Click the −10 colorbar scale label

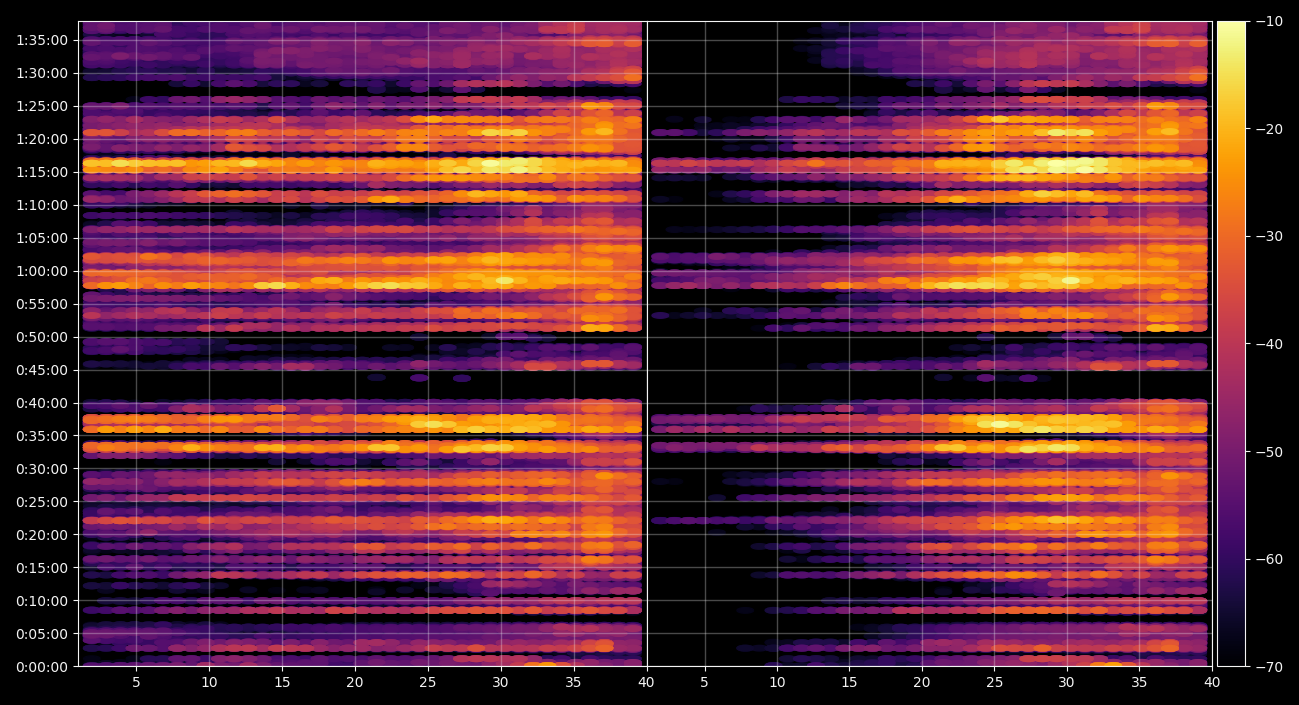(x=1269, y=21)
